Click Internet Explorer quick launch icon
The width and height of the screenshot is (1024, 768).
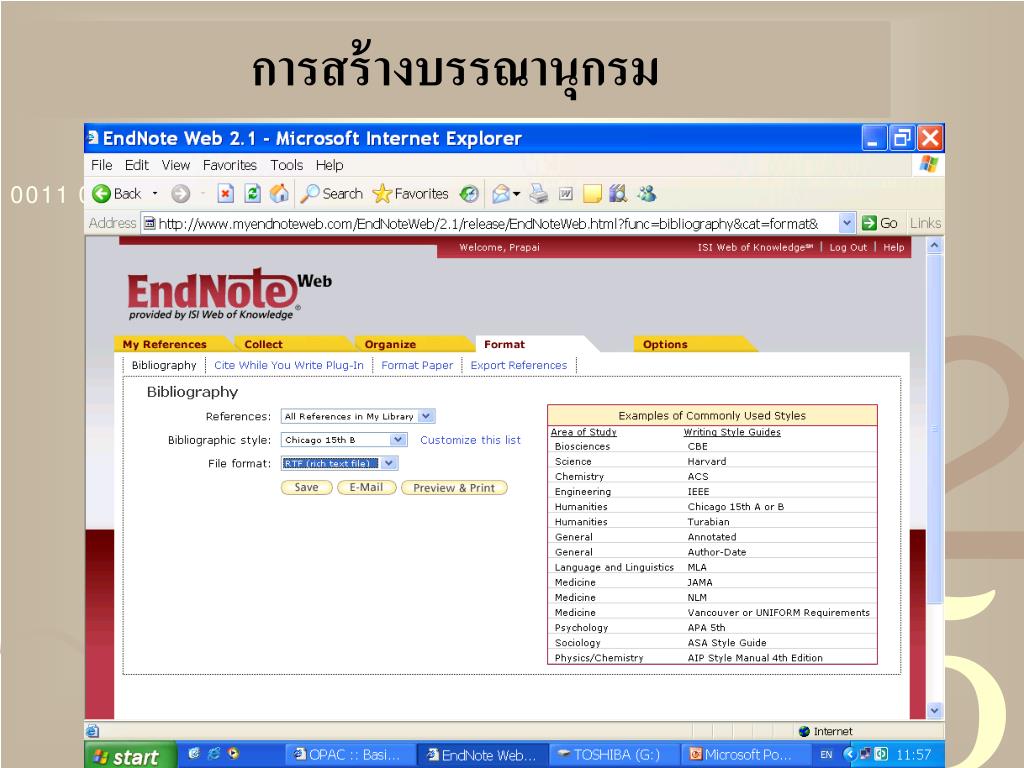(213, 754)
